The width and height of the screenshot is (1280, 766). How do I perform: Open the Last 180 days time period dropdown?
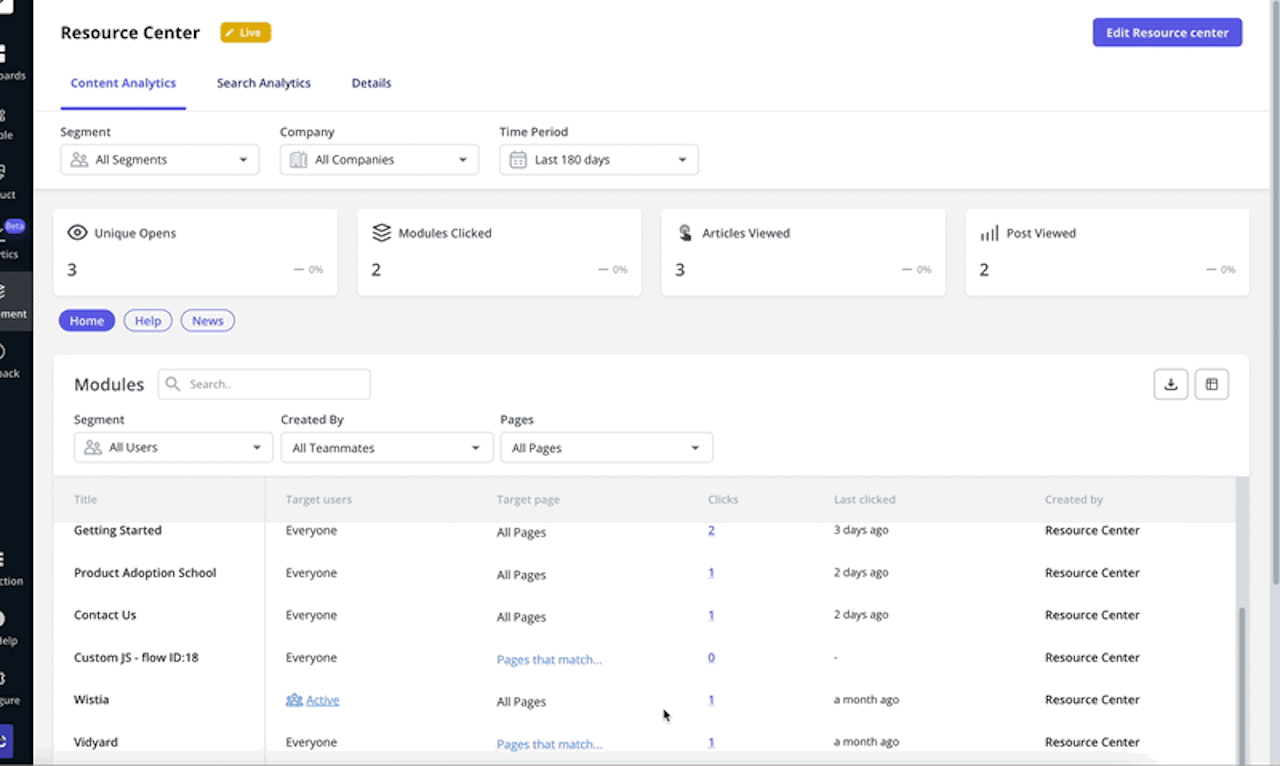click(598, 160)
